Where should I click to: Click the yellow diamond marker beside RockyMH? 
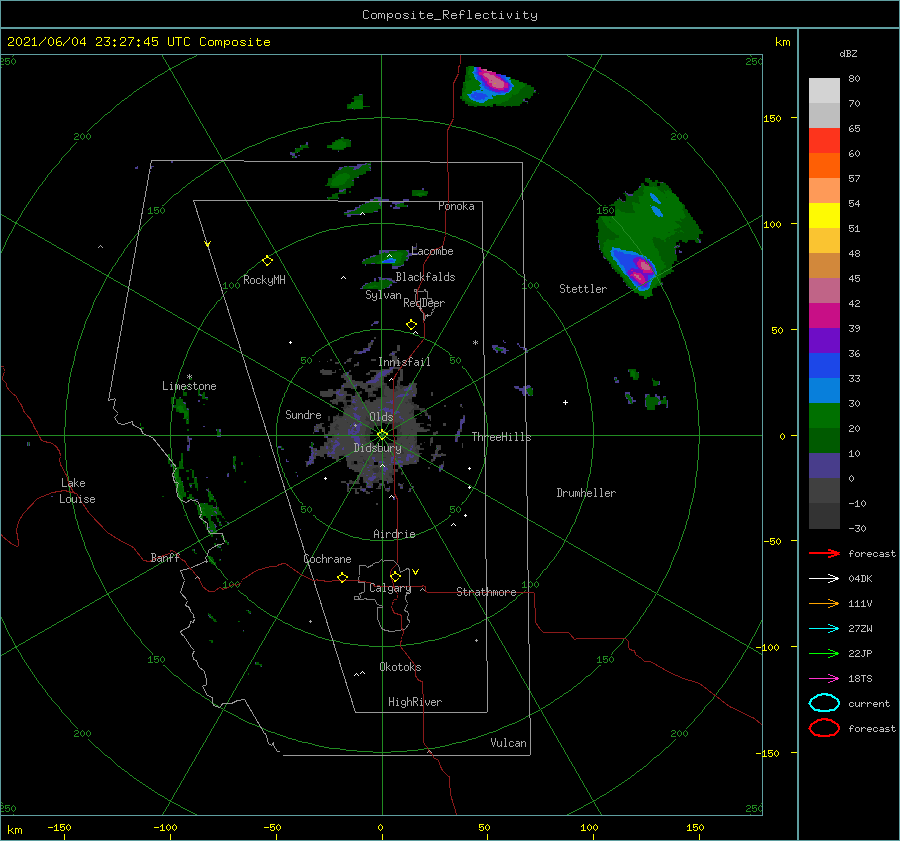click(x=267, y=261)
